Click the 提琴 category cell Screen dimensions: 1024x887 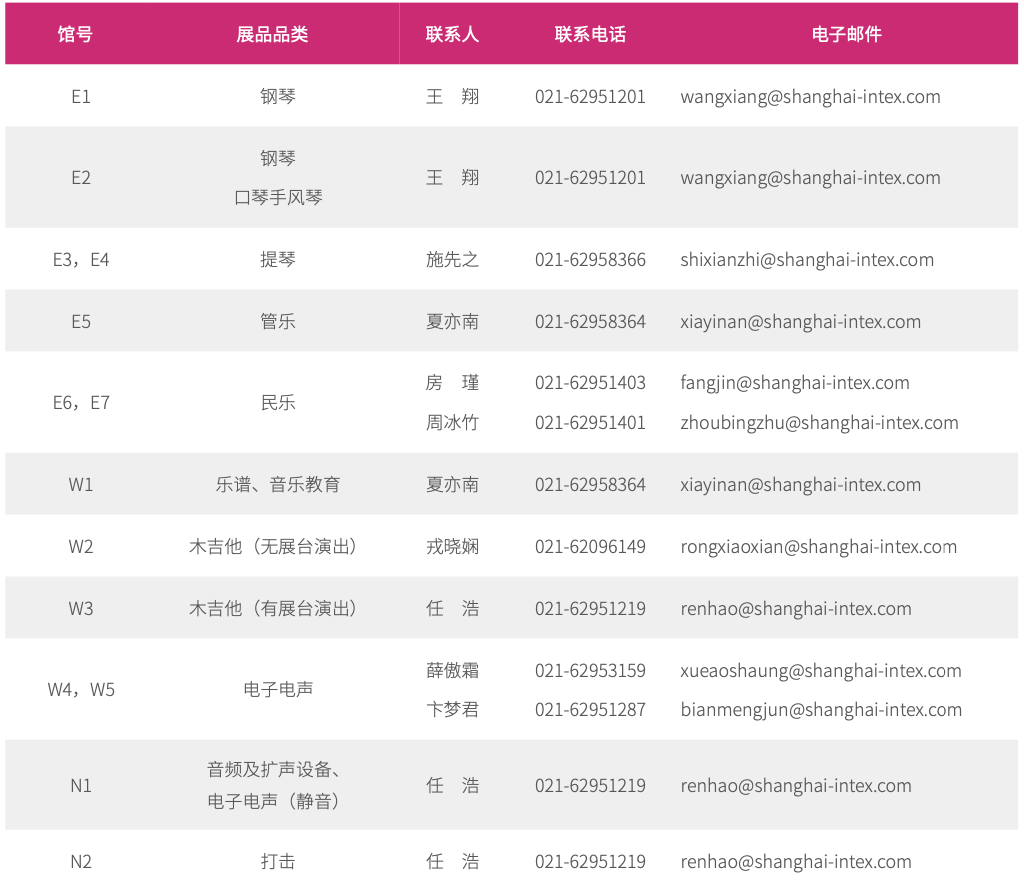point(278,260)
